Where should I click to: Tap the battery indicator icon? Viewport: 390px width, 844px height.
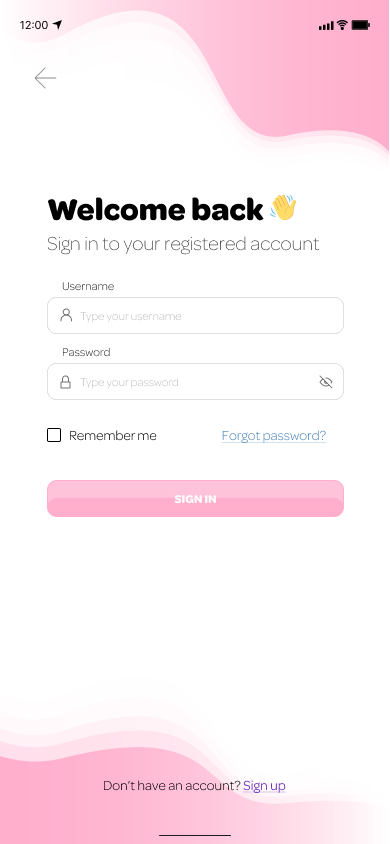(360, 25)
